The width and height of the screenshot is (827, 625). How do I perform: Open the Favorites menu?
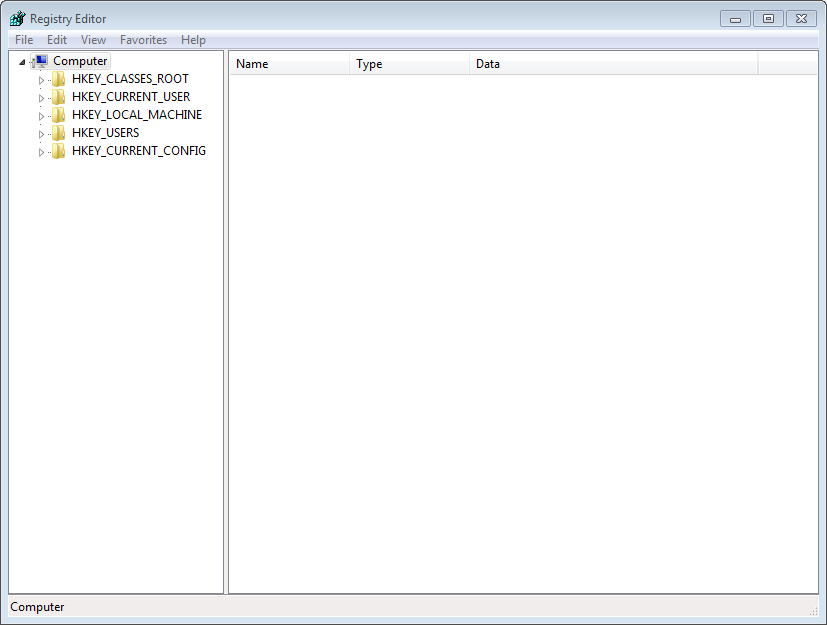click(143, 40)
